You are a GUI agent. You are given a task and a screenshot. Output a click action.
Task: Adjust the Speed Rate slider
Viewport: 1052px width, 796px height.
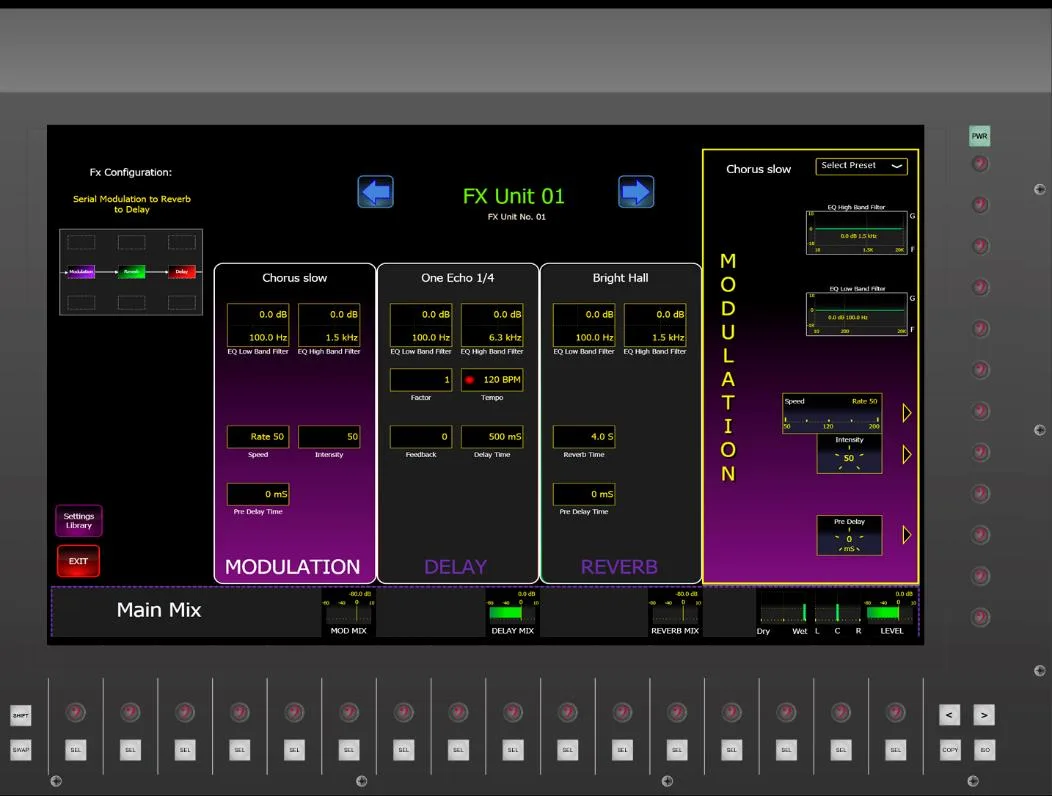tap(832, 413)
